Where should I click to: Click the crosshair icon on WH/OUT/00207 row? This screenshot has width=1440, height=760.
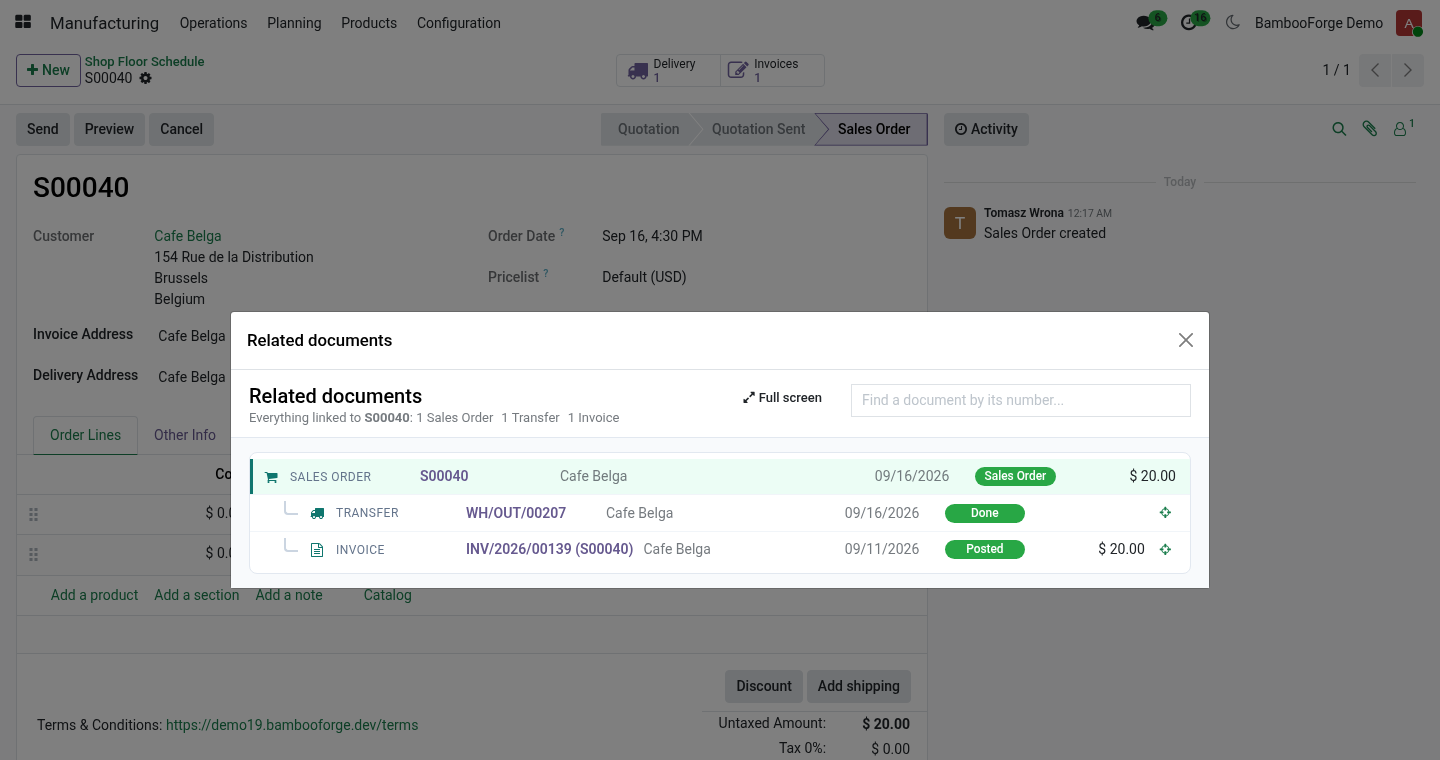(x=1165, y=513)
